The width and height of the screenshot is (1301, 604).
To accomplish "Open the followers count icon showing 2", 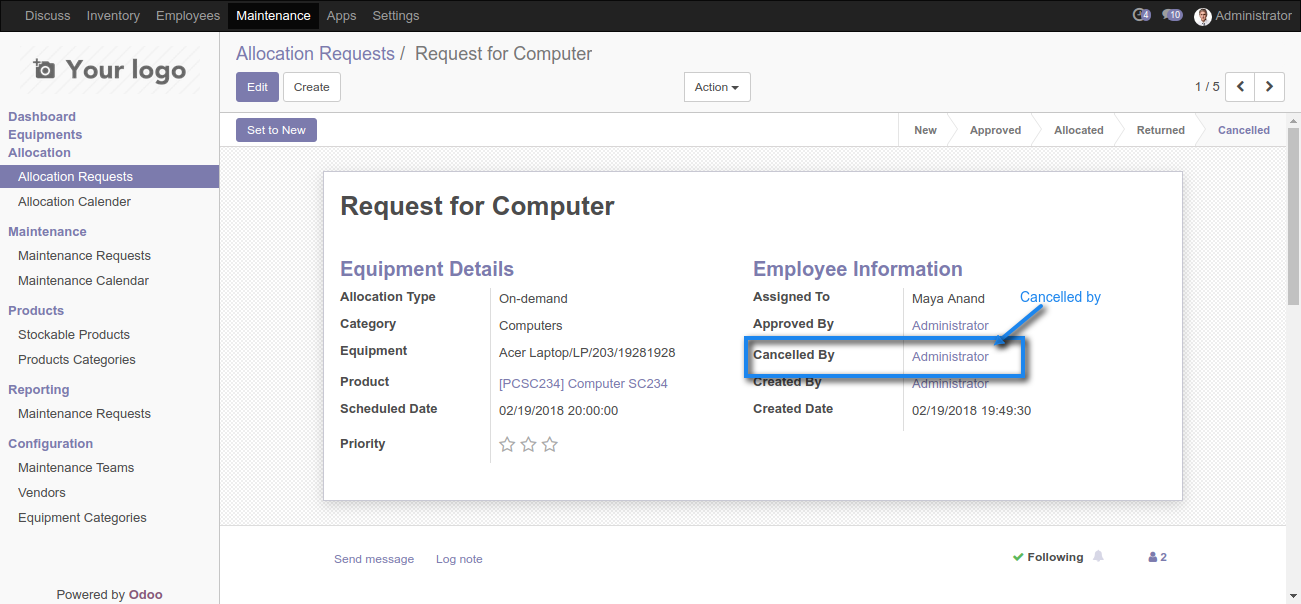I will coord(1158,557).
